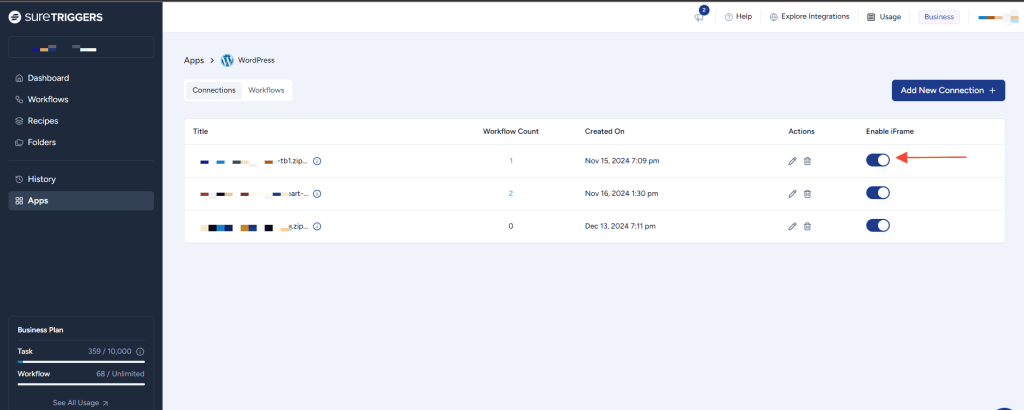This screenshot has width=1024, height=410.
Task: Toggle iFrame for the Dec 13 connection
Action: pos(877,225)
